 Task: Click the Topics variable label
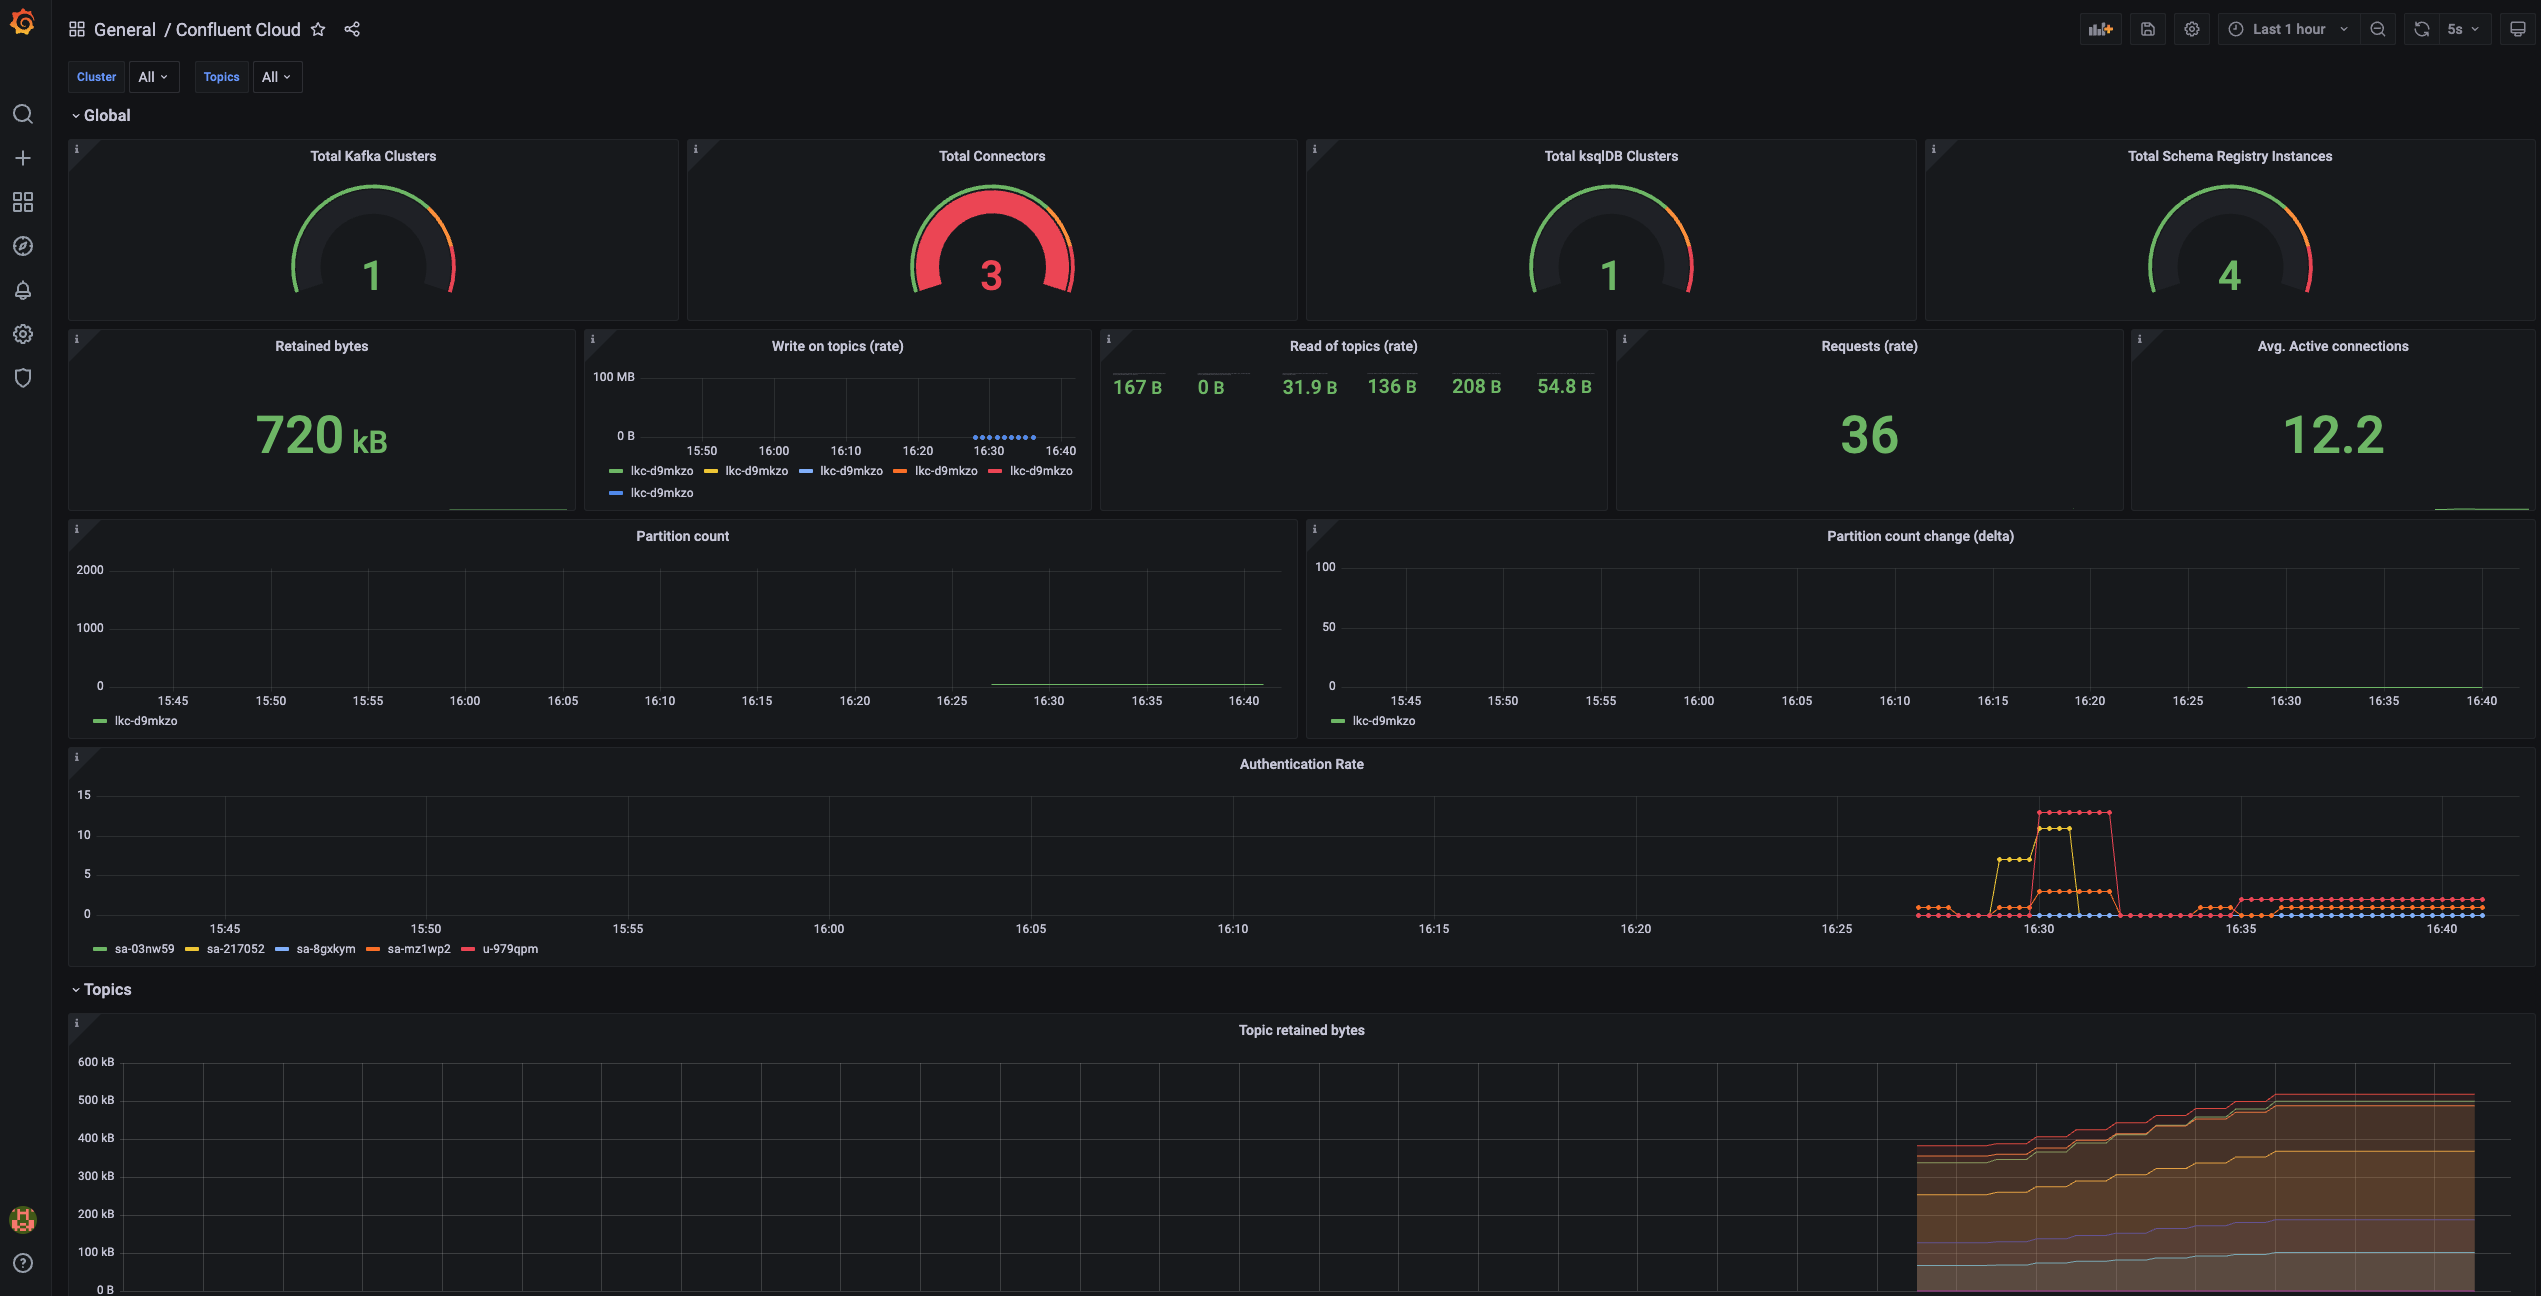point(222,77)
